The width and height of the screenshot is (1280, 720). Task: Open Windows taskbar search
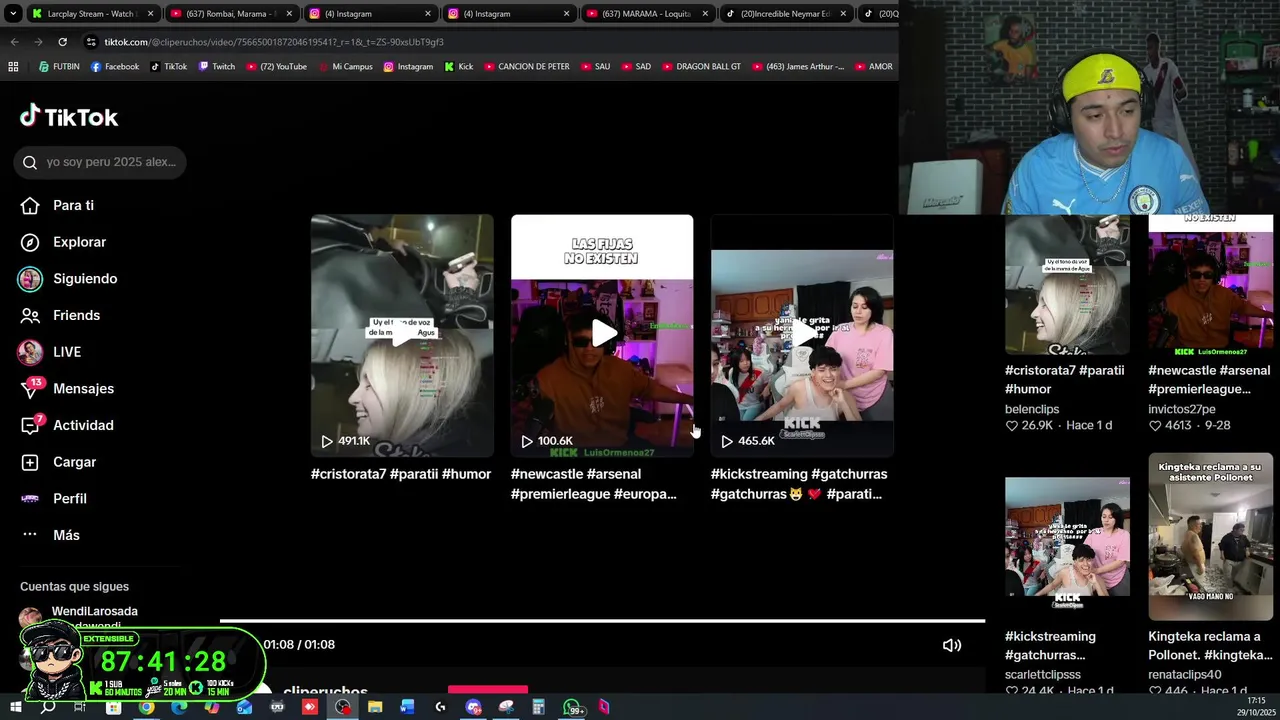pyautogui.click(x=48, y=707)
